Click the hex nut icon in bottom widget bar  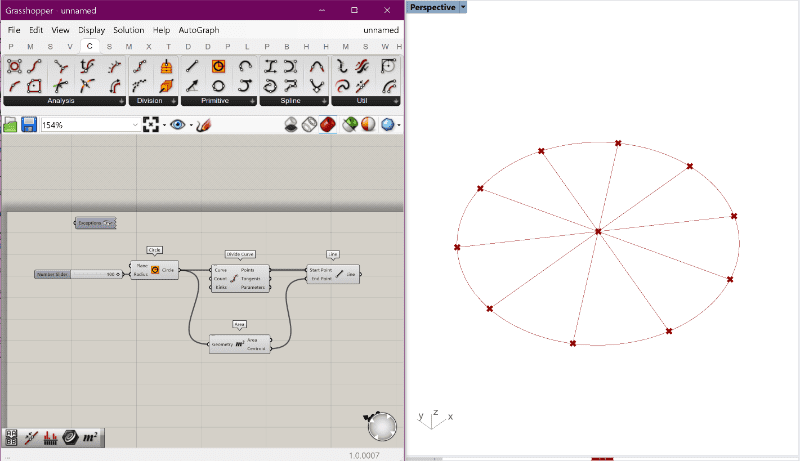click(70, 438)
